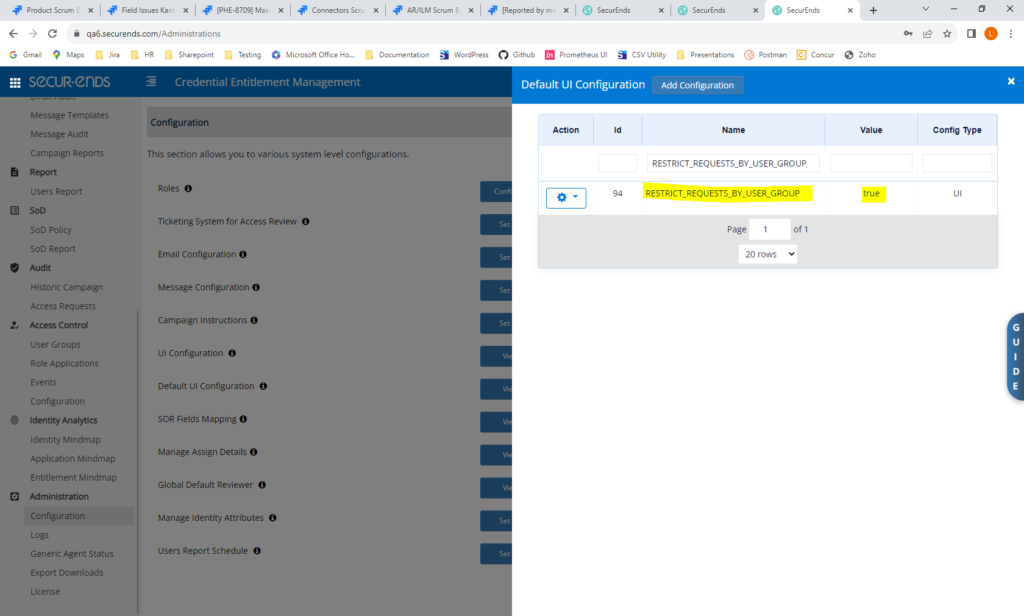Open Entitlement Mindmap in sidebar

(73, 478)
